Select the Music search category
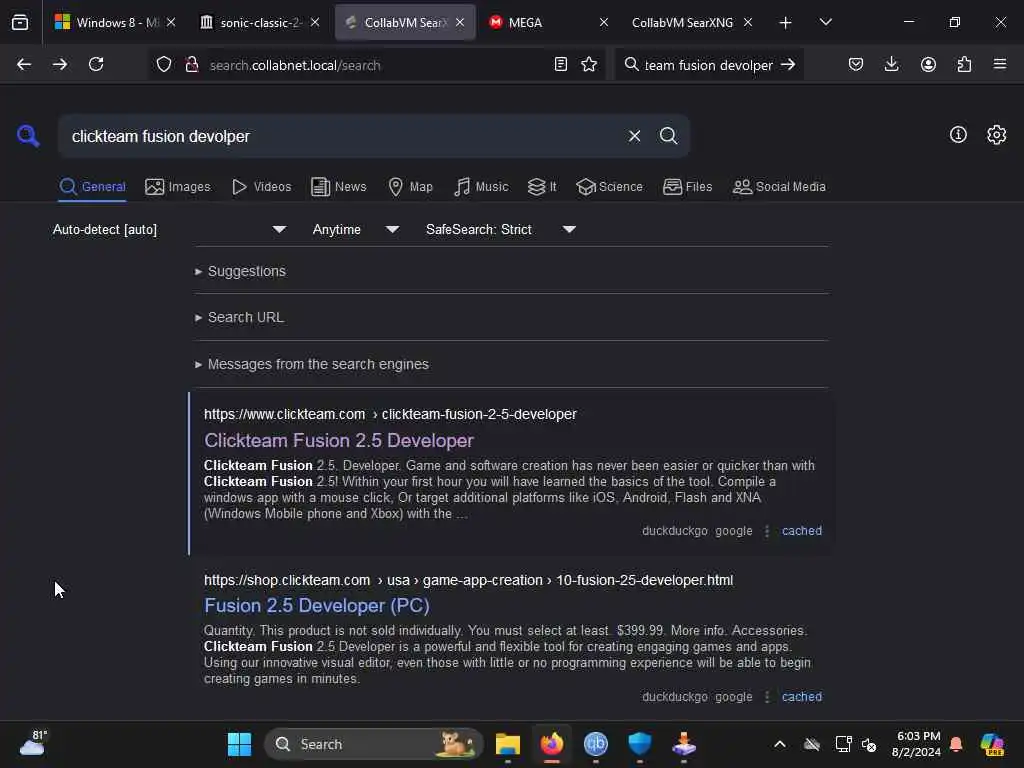 pyautogui.click(x=481, y=187)
